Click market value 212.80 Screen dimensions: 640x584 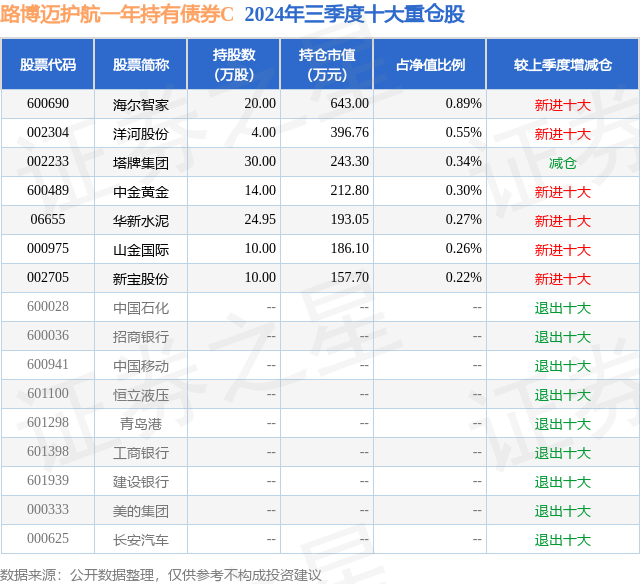click(x=349, y=191)
